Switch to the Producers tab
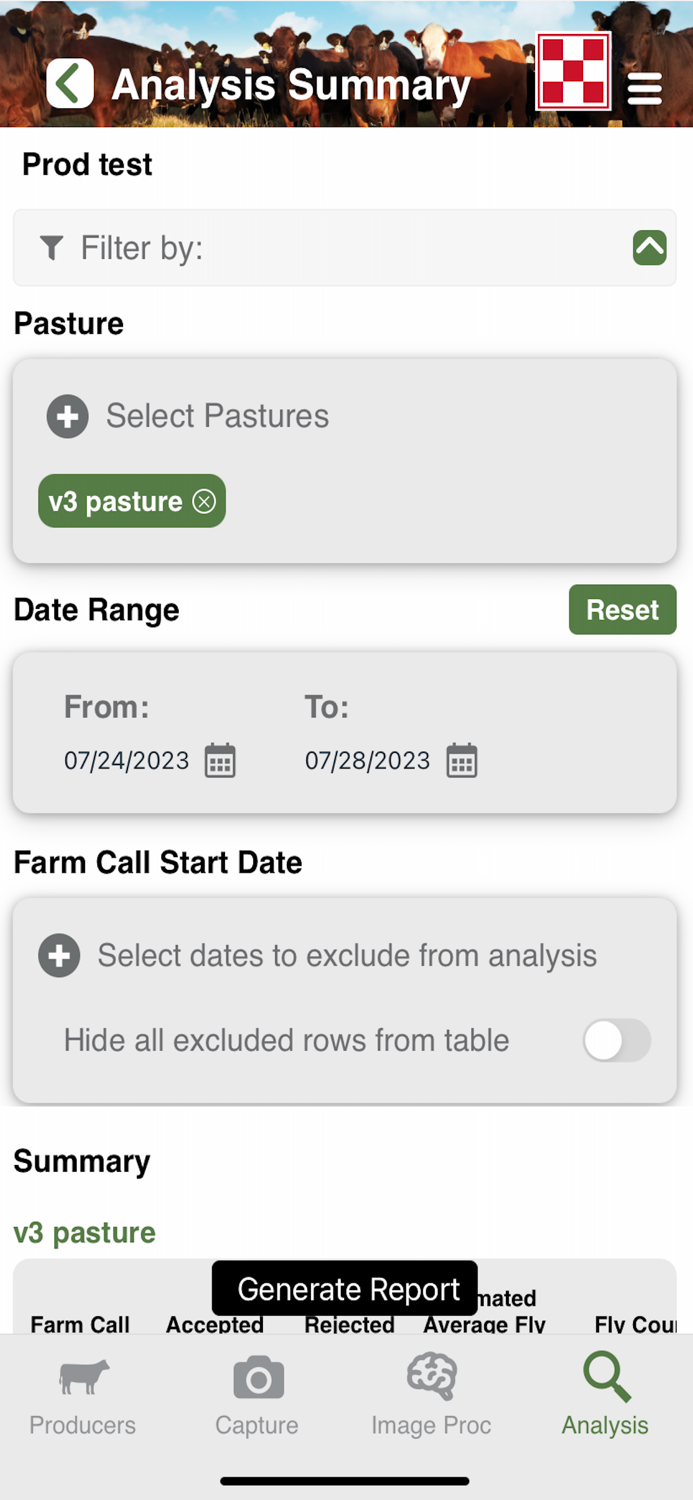Screen dimensions: 693x1500 pos(83,1398)
